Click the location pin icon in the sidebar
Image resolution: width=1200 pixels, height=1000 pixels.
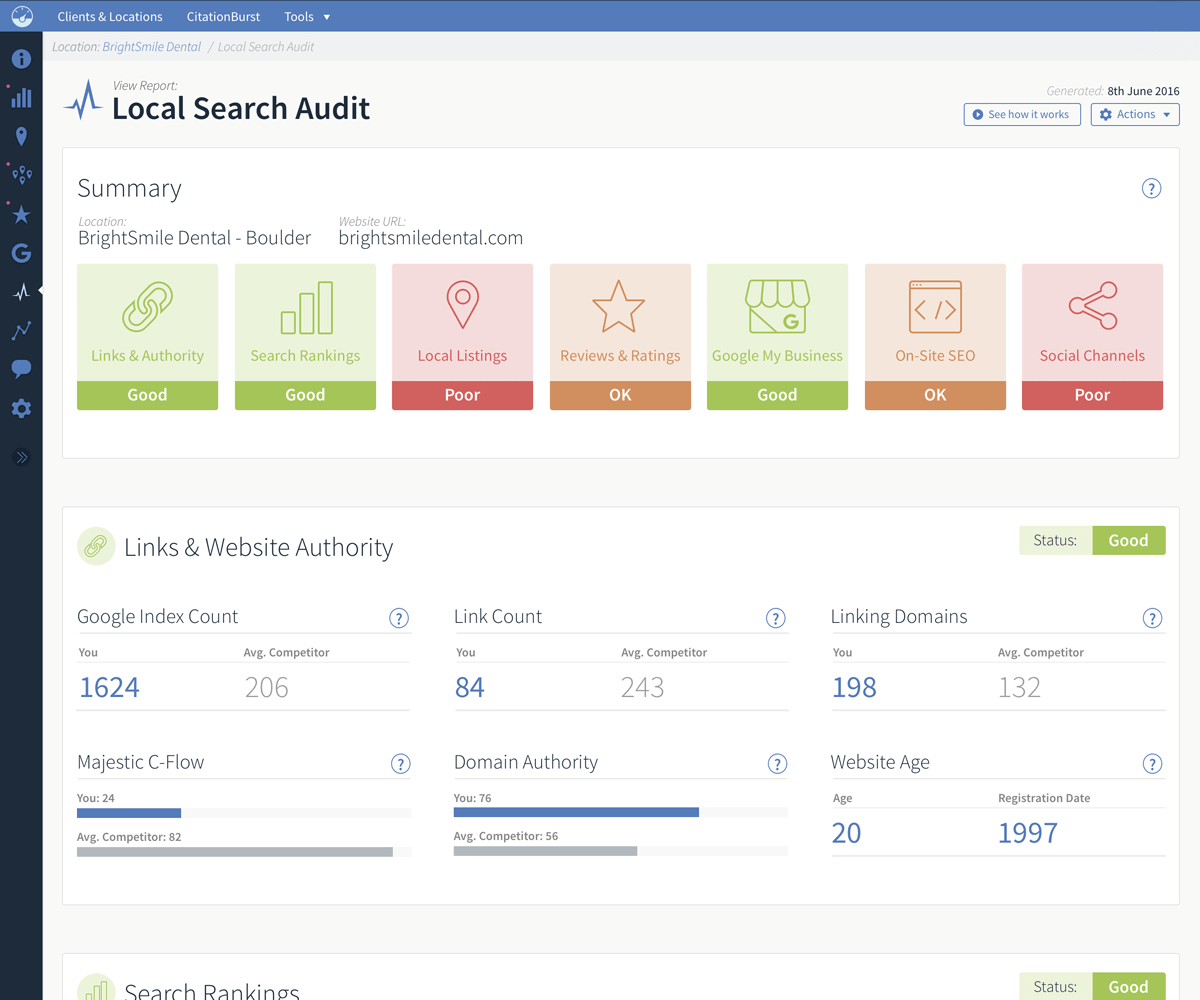point(21,135)
